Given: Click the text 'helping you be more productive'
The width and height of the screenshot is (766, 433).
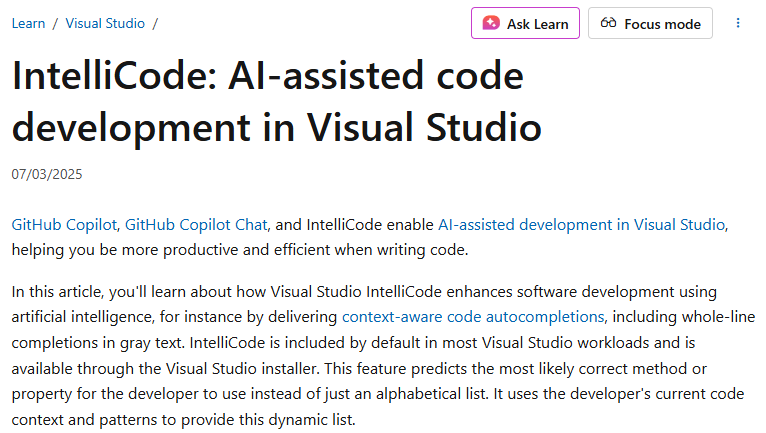Looking at the screenshot, I should click(x=120, y=249).
